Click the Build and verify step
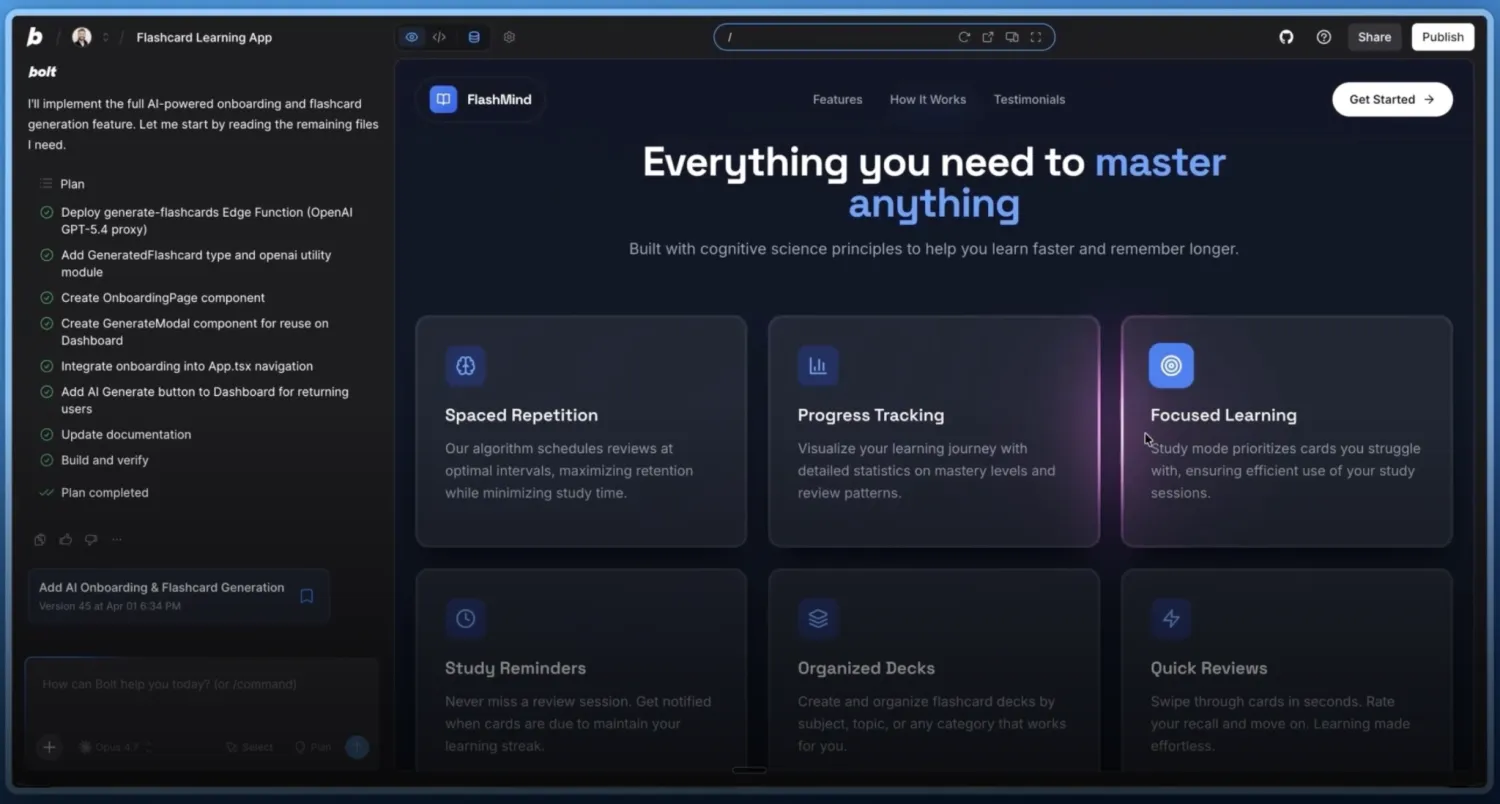This screenshot has width=1500, height=804. 104,460
